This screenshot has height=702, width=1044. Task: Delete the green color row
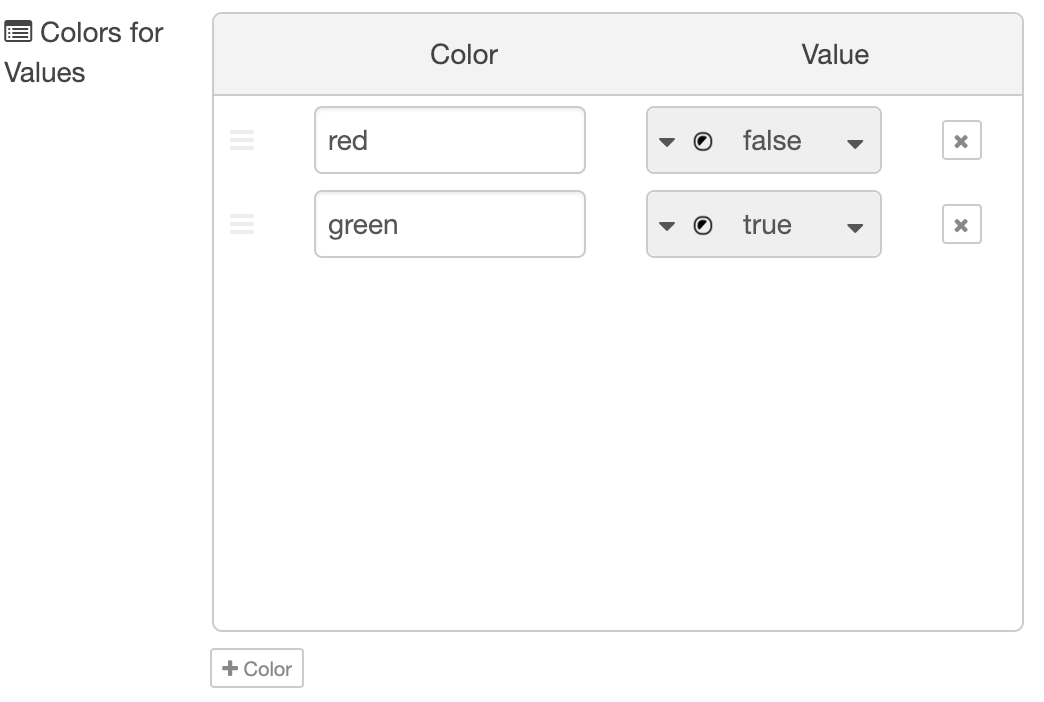coord(961,225)
